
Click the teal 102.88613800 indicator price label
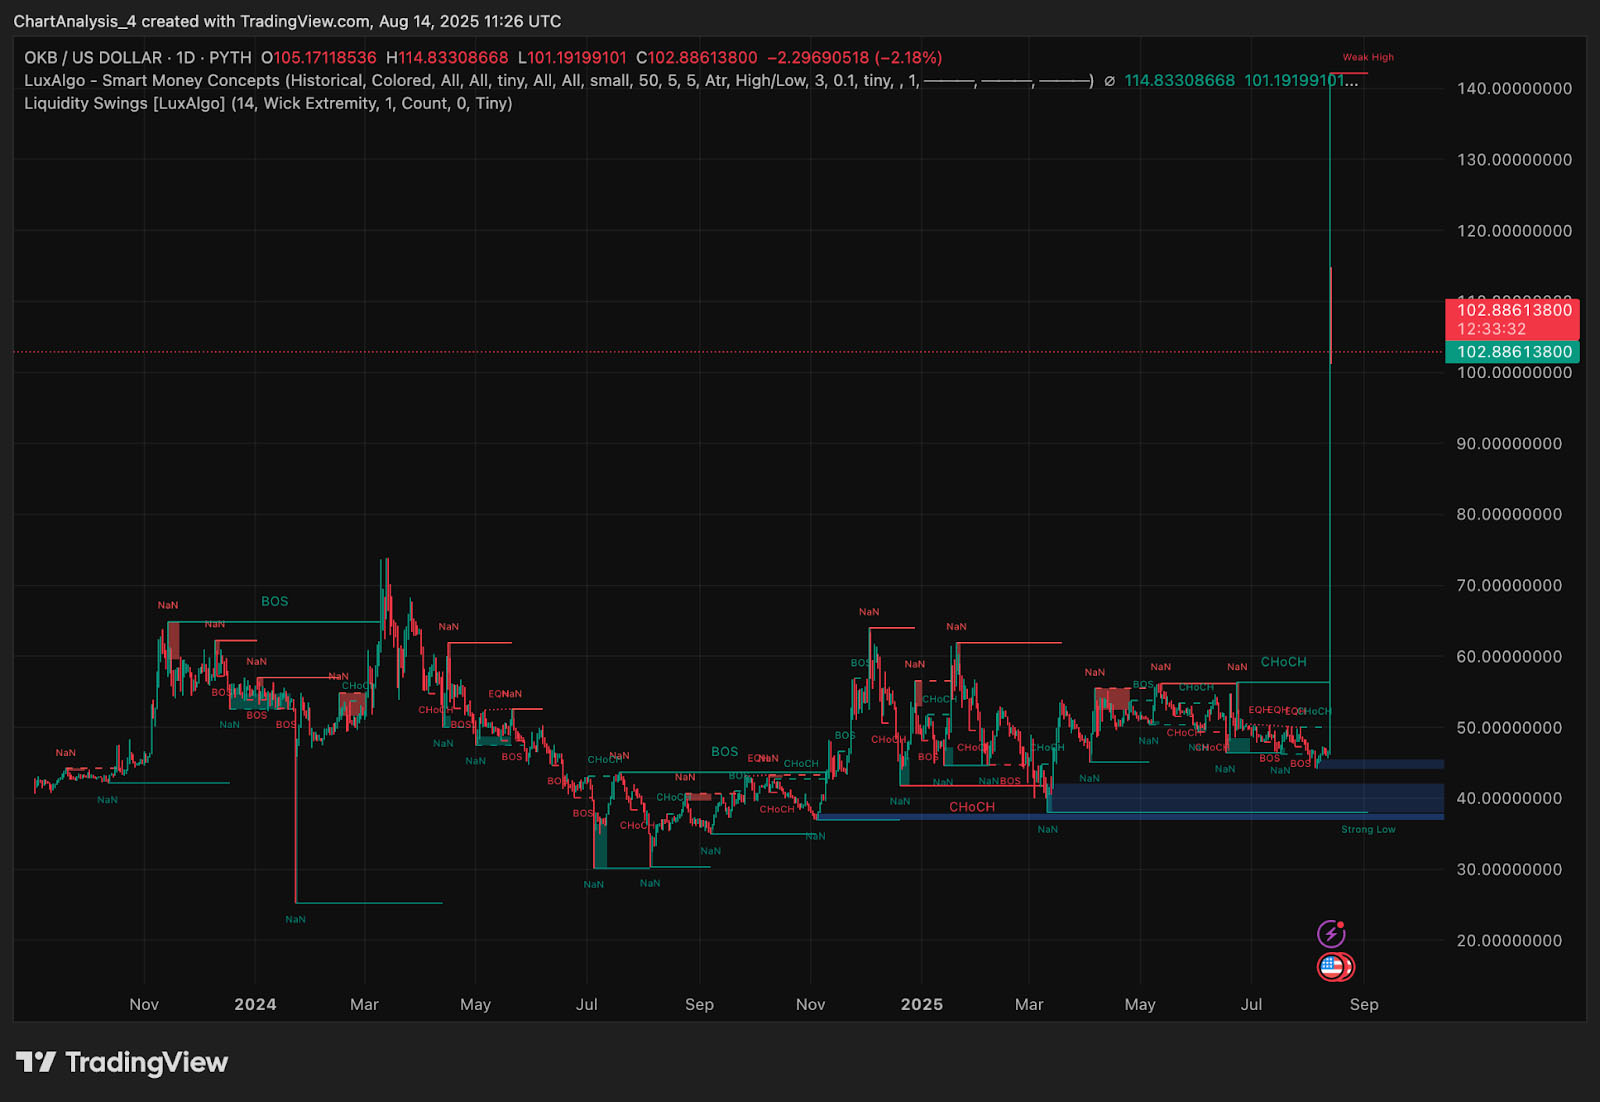(x=1512, y=351)
